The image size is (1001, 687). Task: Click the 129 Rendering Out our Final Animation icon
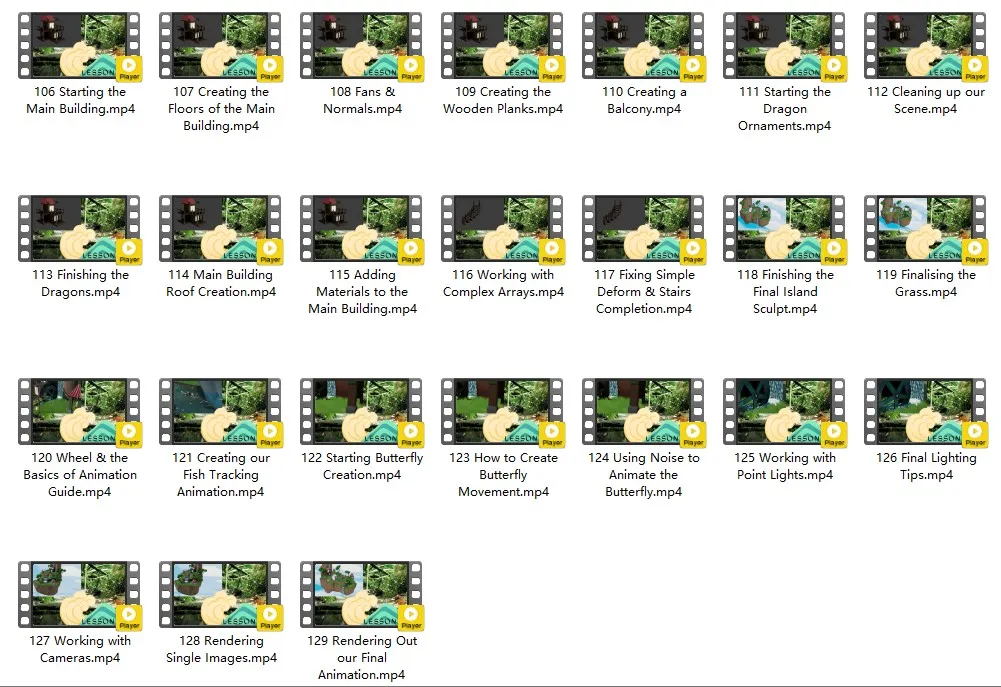pyautogui.click(x=362, y=596)
